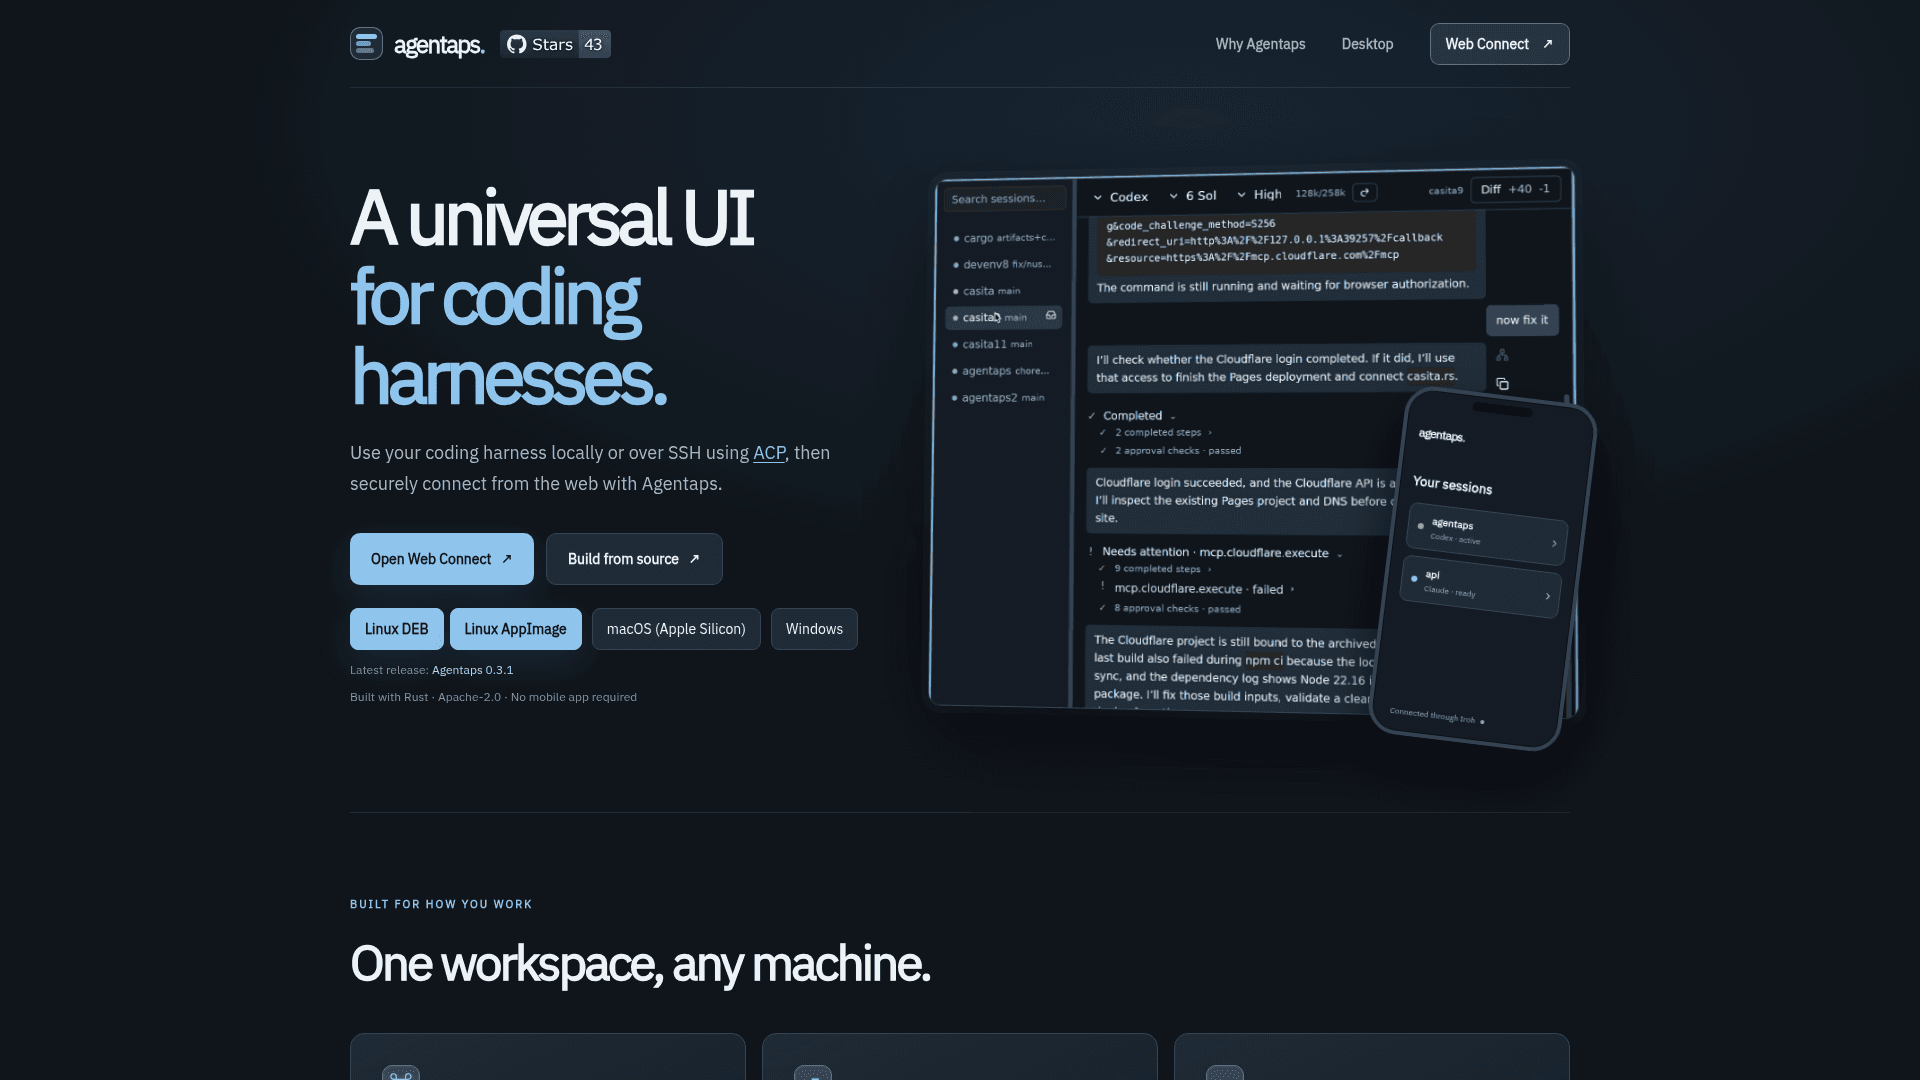Click the 128k/258k token counter
The width and height of the screenshot is (1920, 1080).
pyautogui.click(x=1320, y=193)
